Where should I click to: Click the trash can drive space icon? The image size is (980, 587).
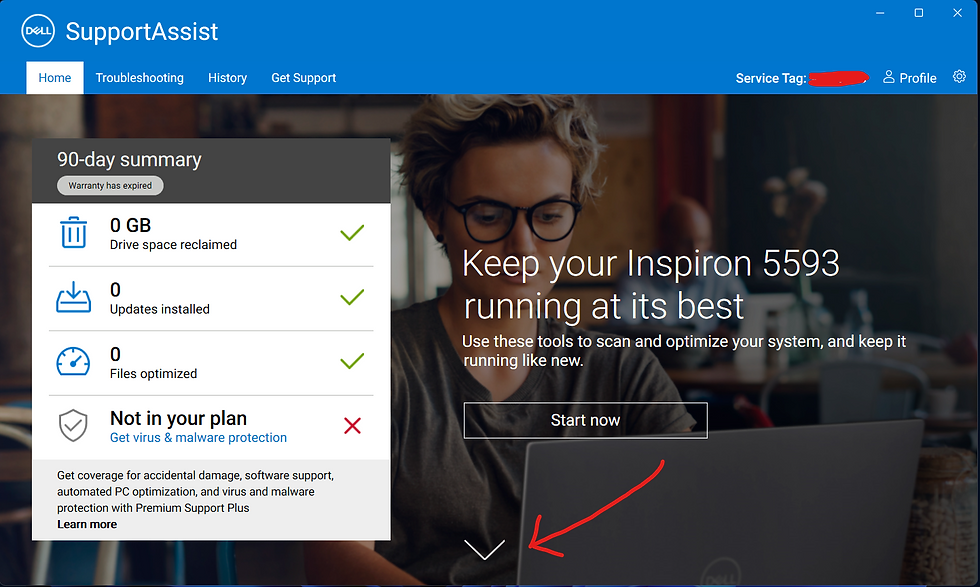(x=74, y=232)
